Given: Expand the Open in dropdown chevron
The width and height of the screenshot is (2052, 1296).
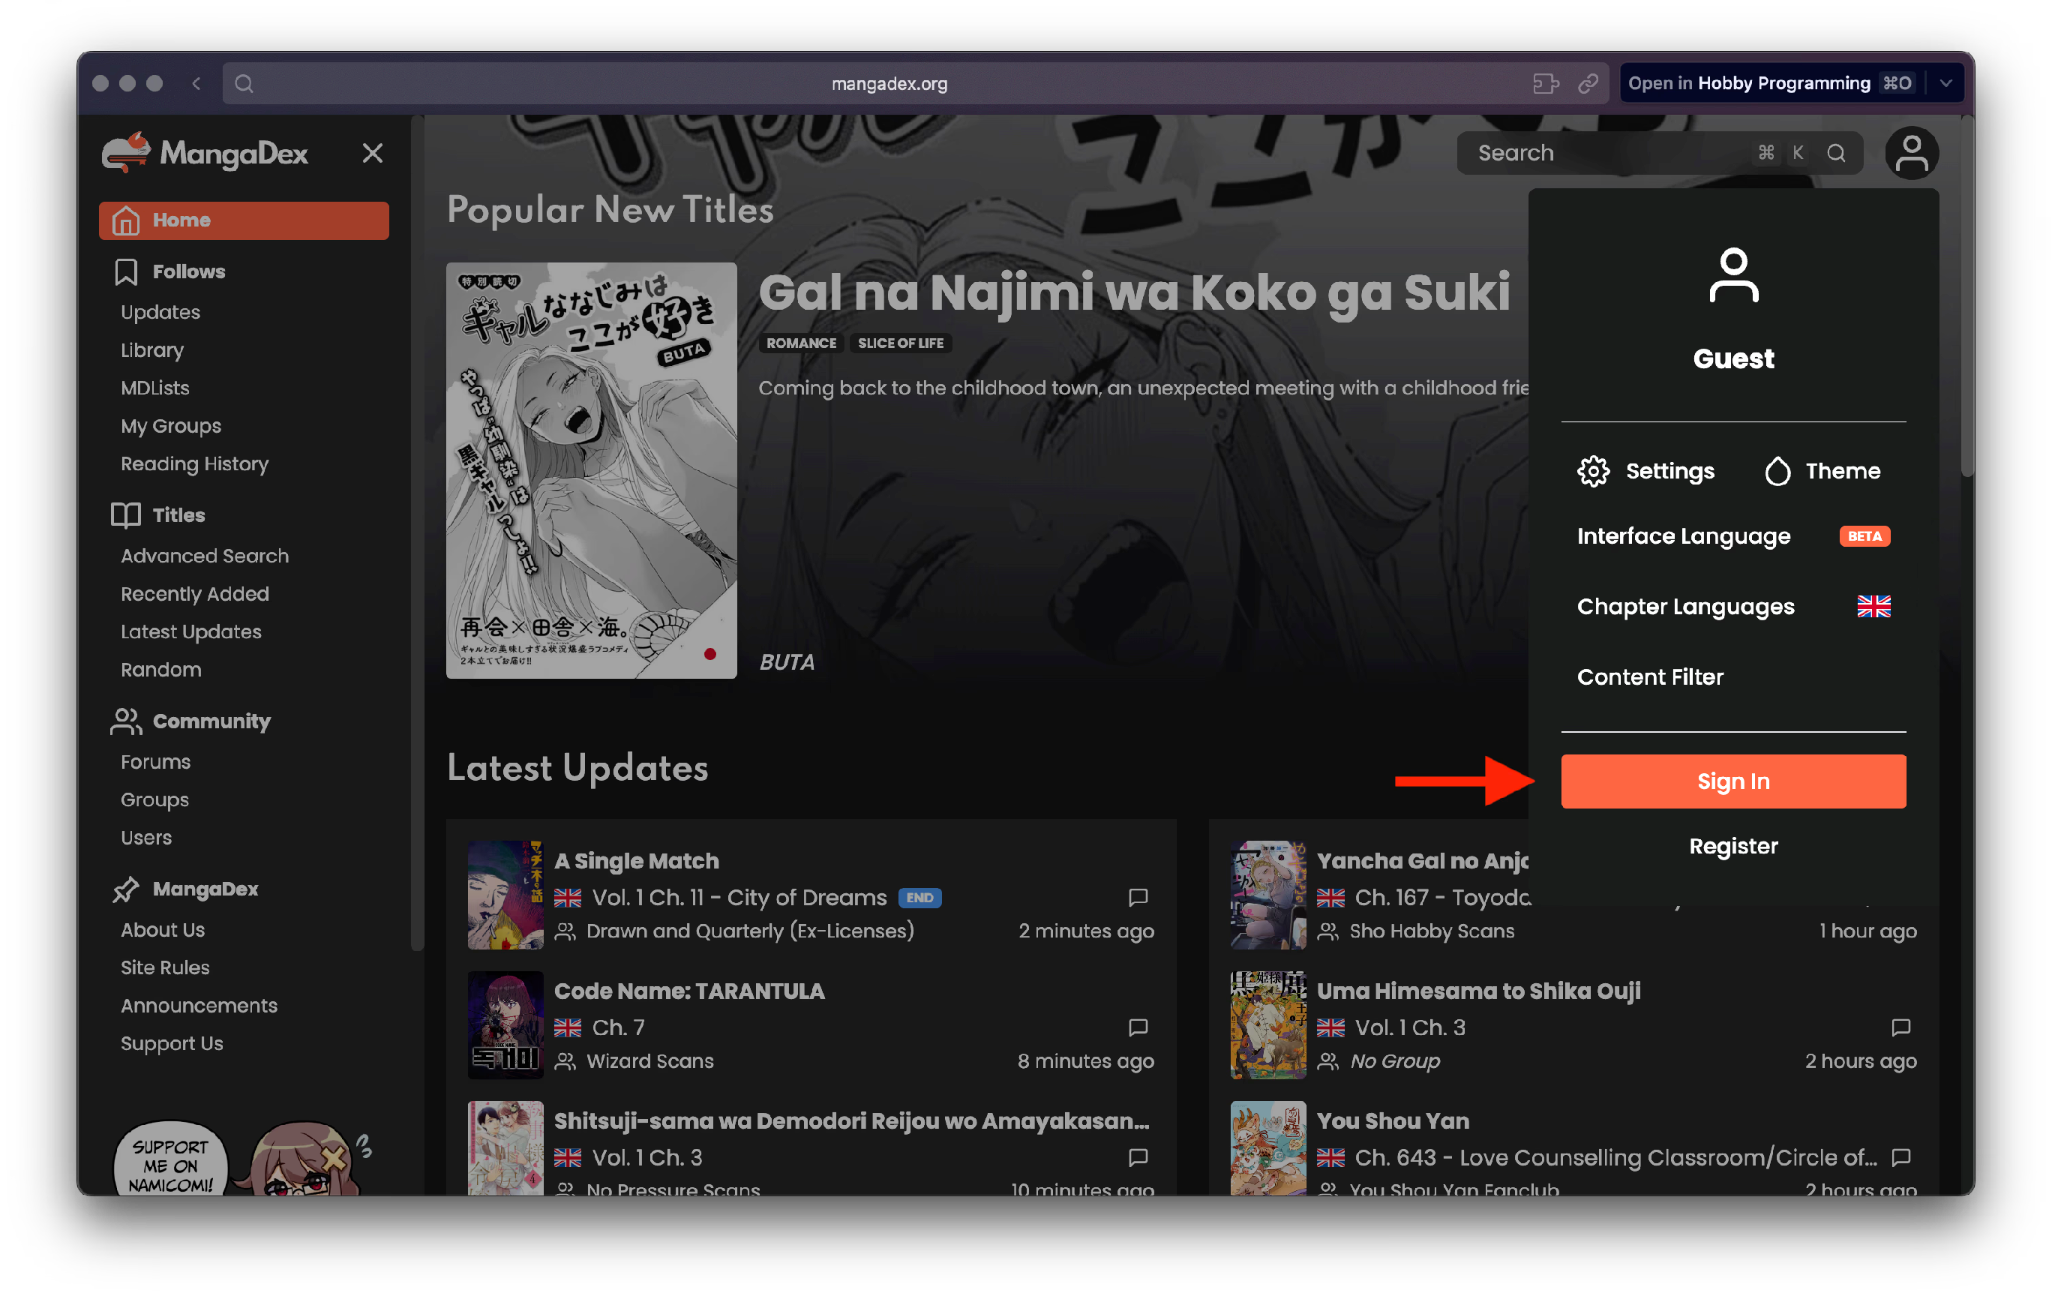Looking at the screenshot, I should (1946, 84).
